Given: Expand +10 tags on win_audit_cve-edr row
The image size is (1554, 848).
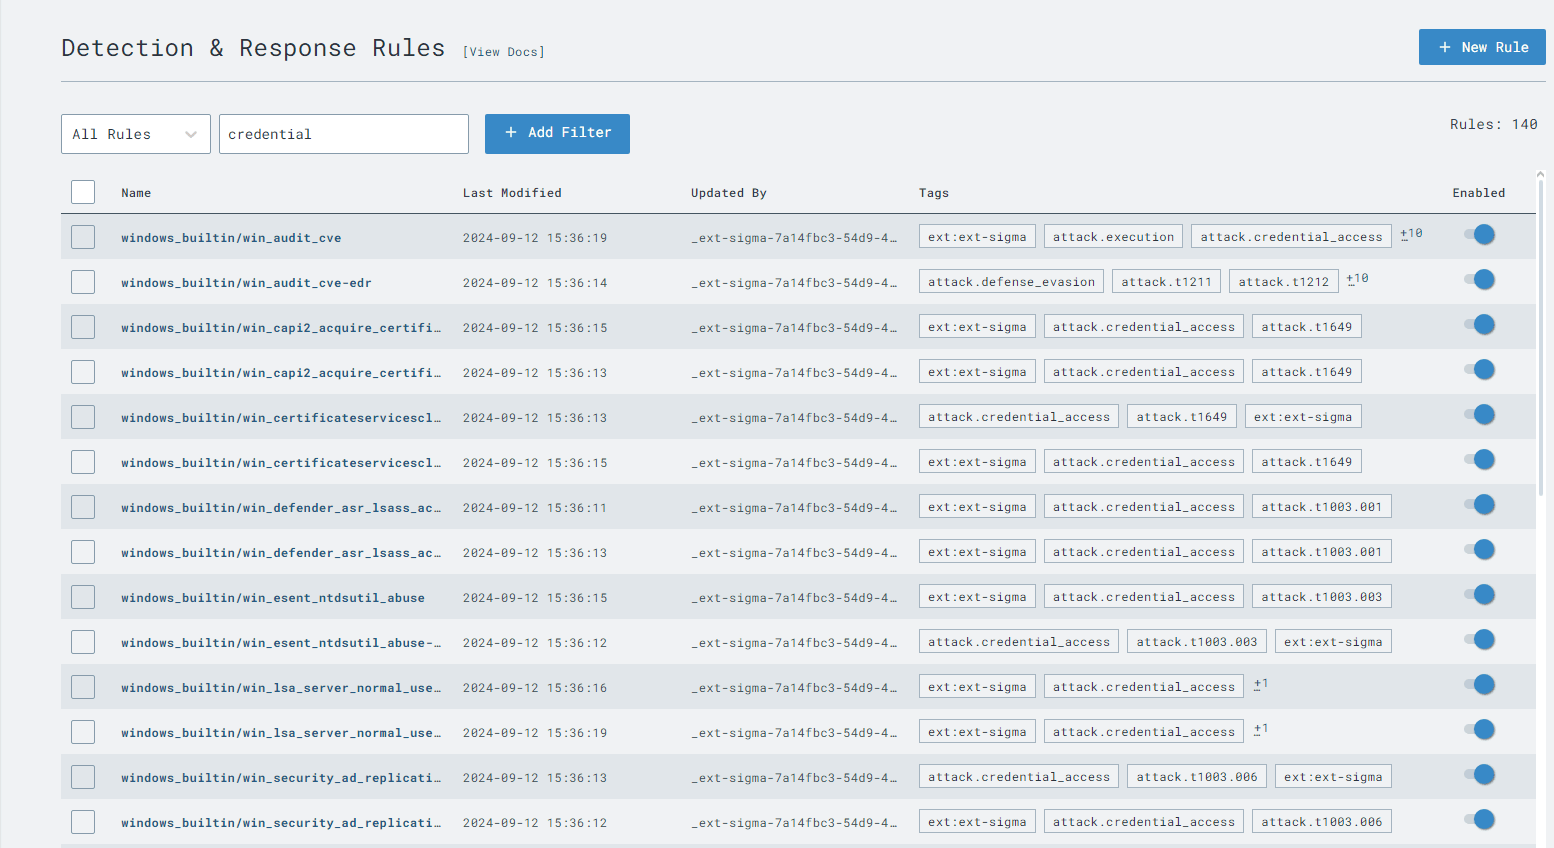Looking at the screenshot, I should (1357, 279).
